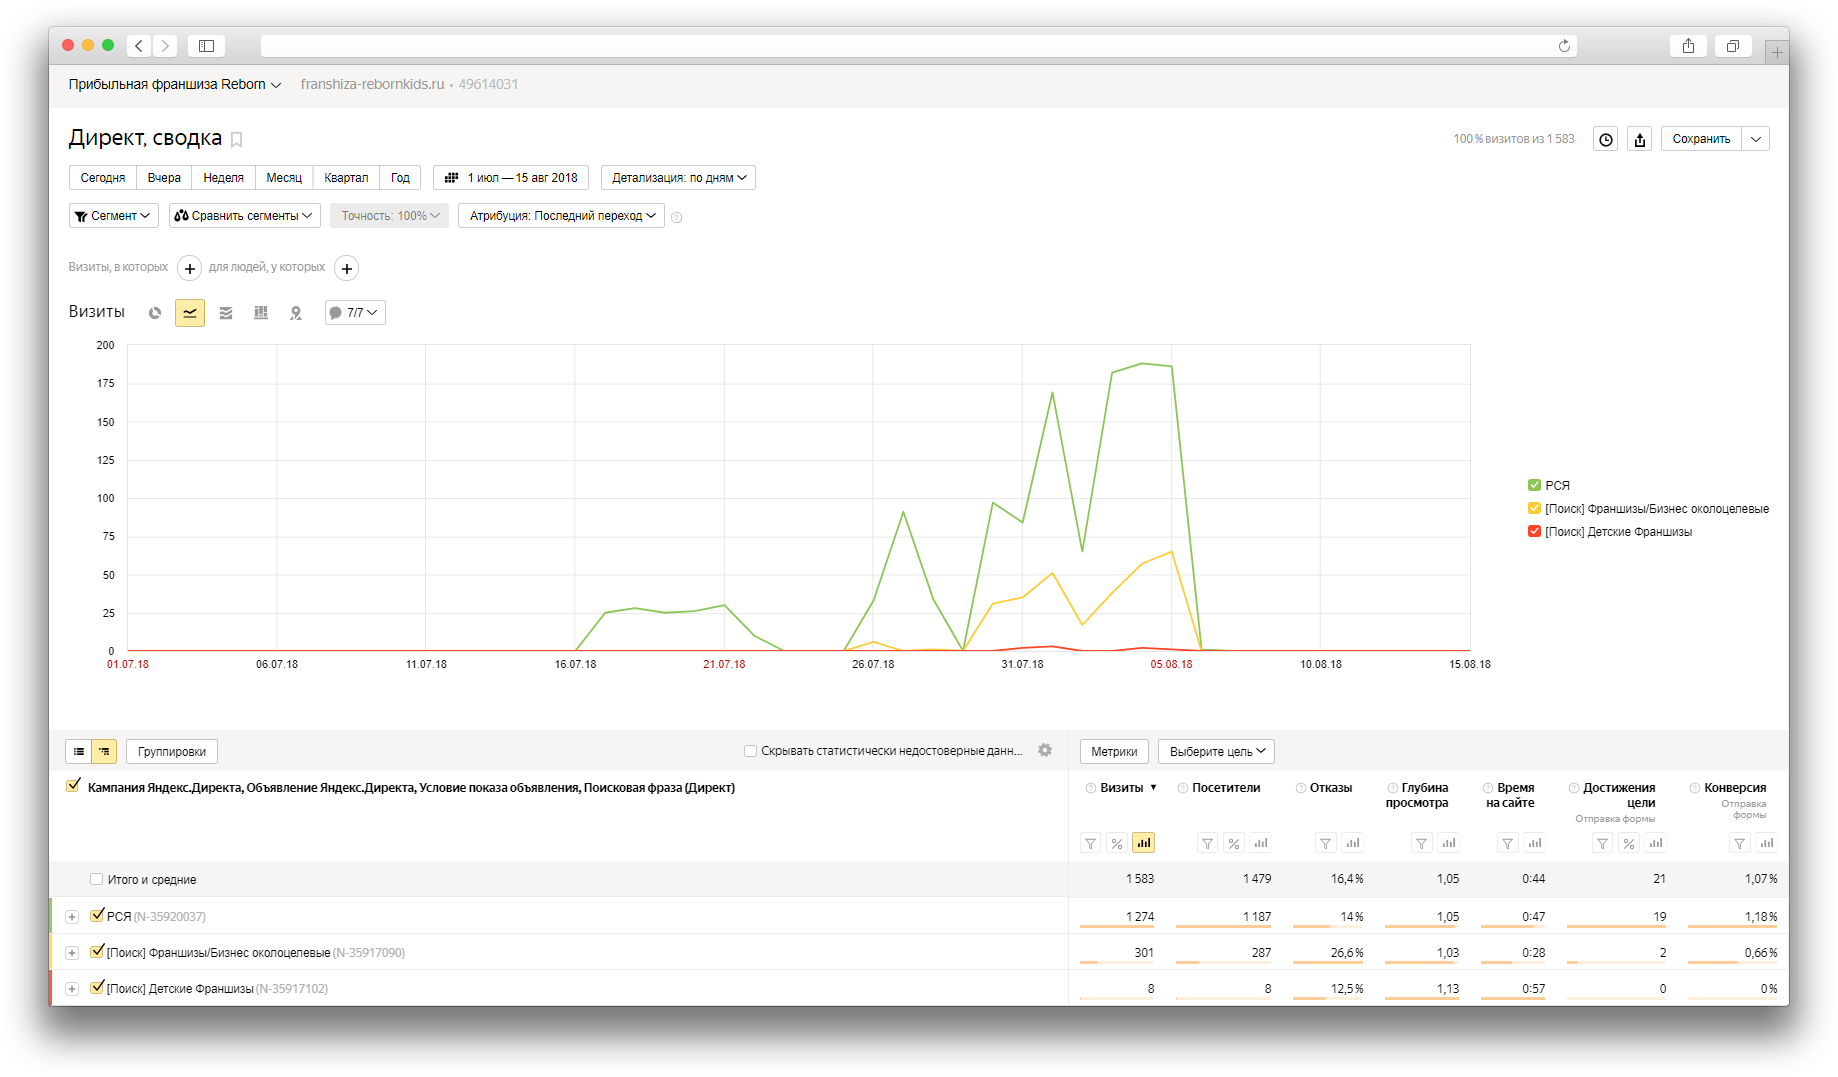Open the report history clock icon
The image size is (1838, 1077).
[1606, 139]
